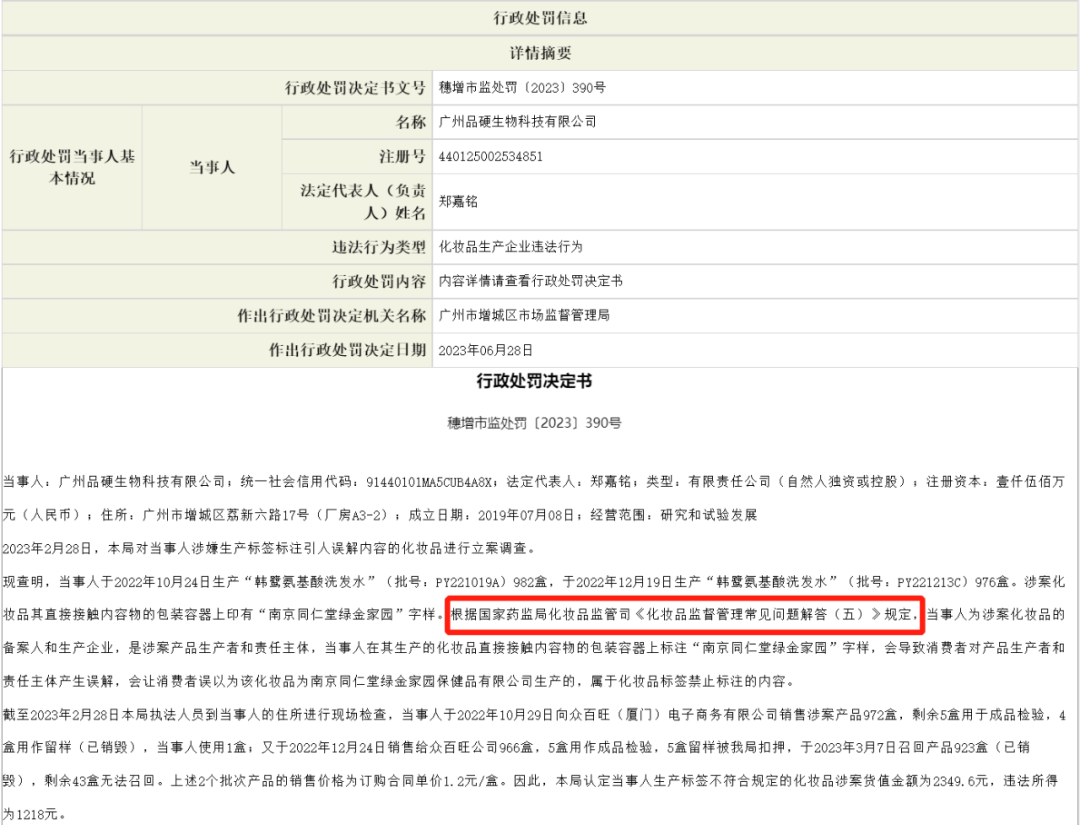Click the 当事人 merged table cell

213,166
